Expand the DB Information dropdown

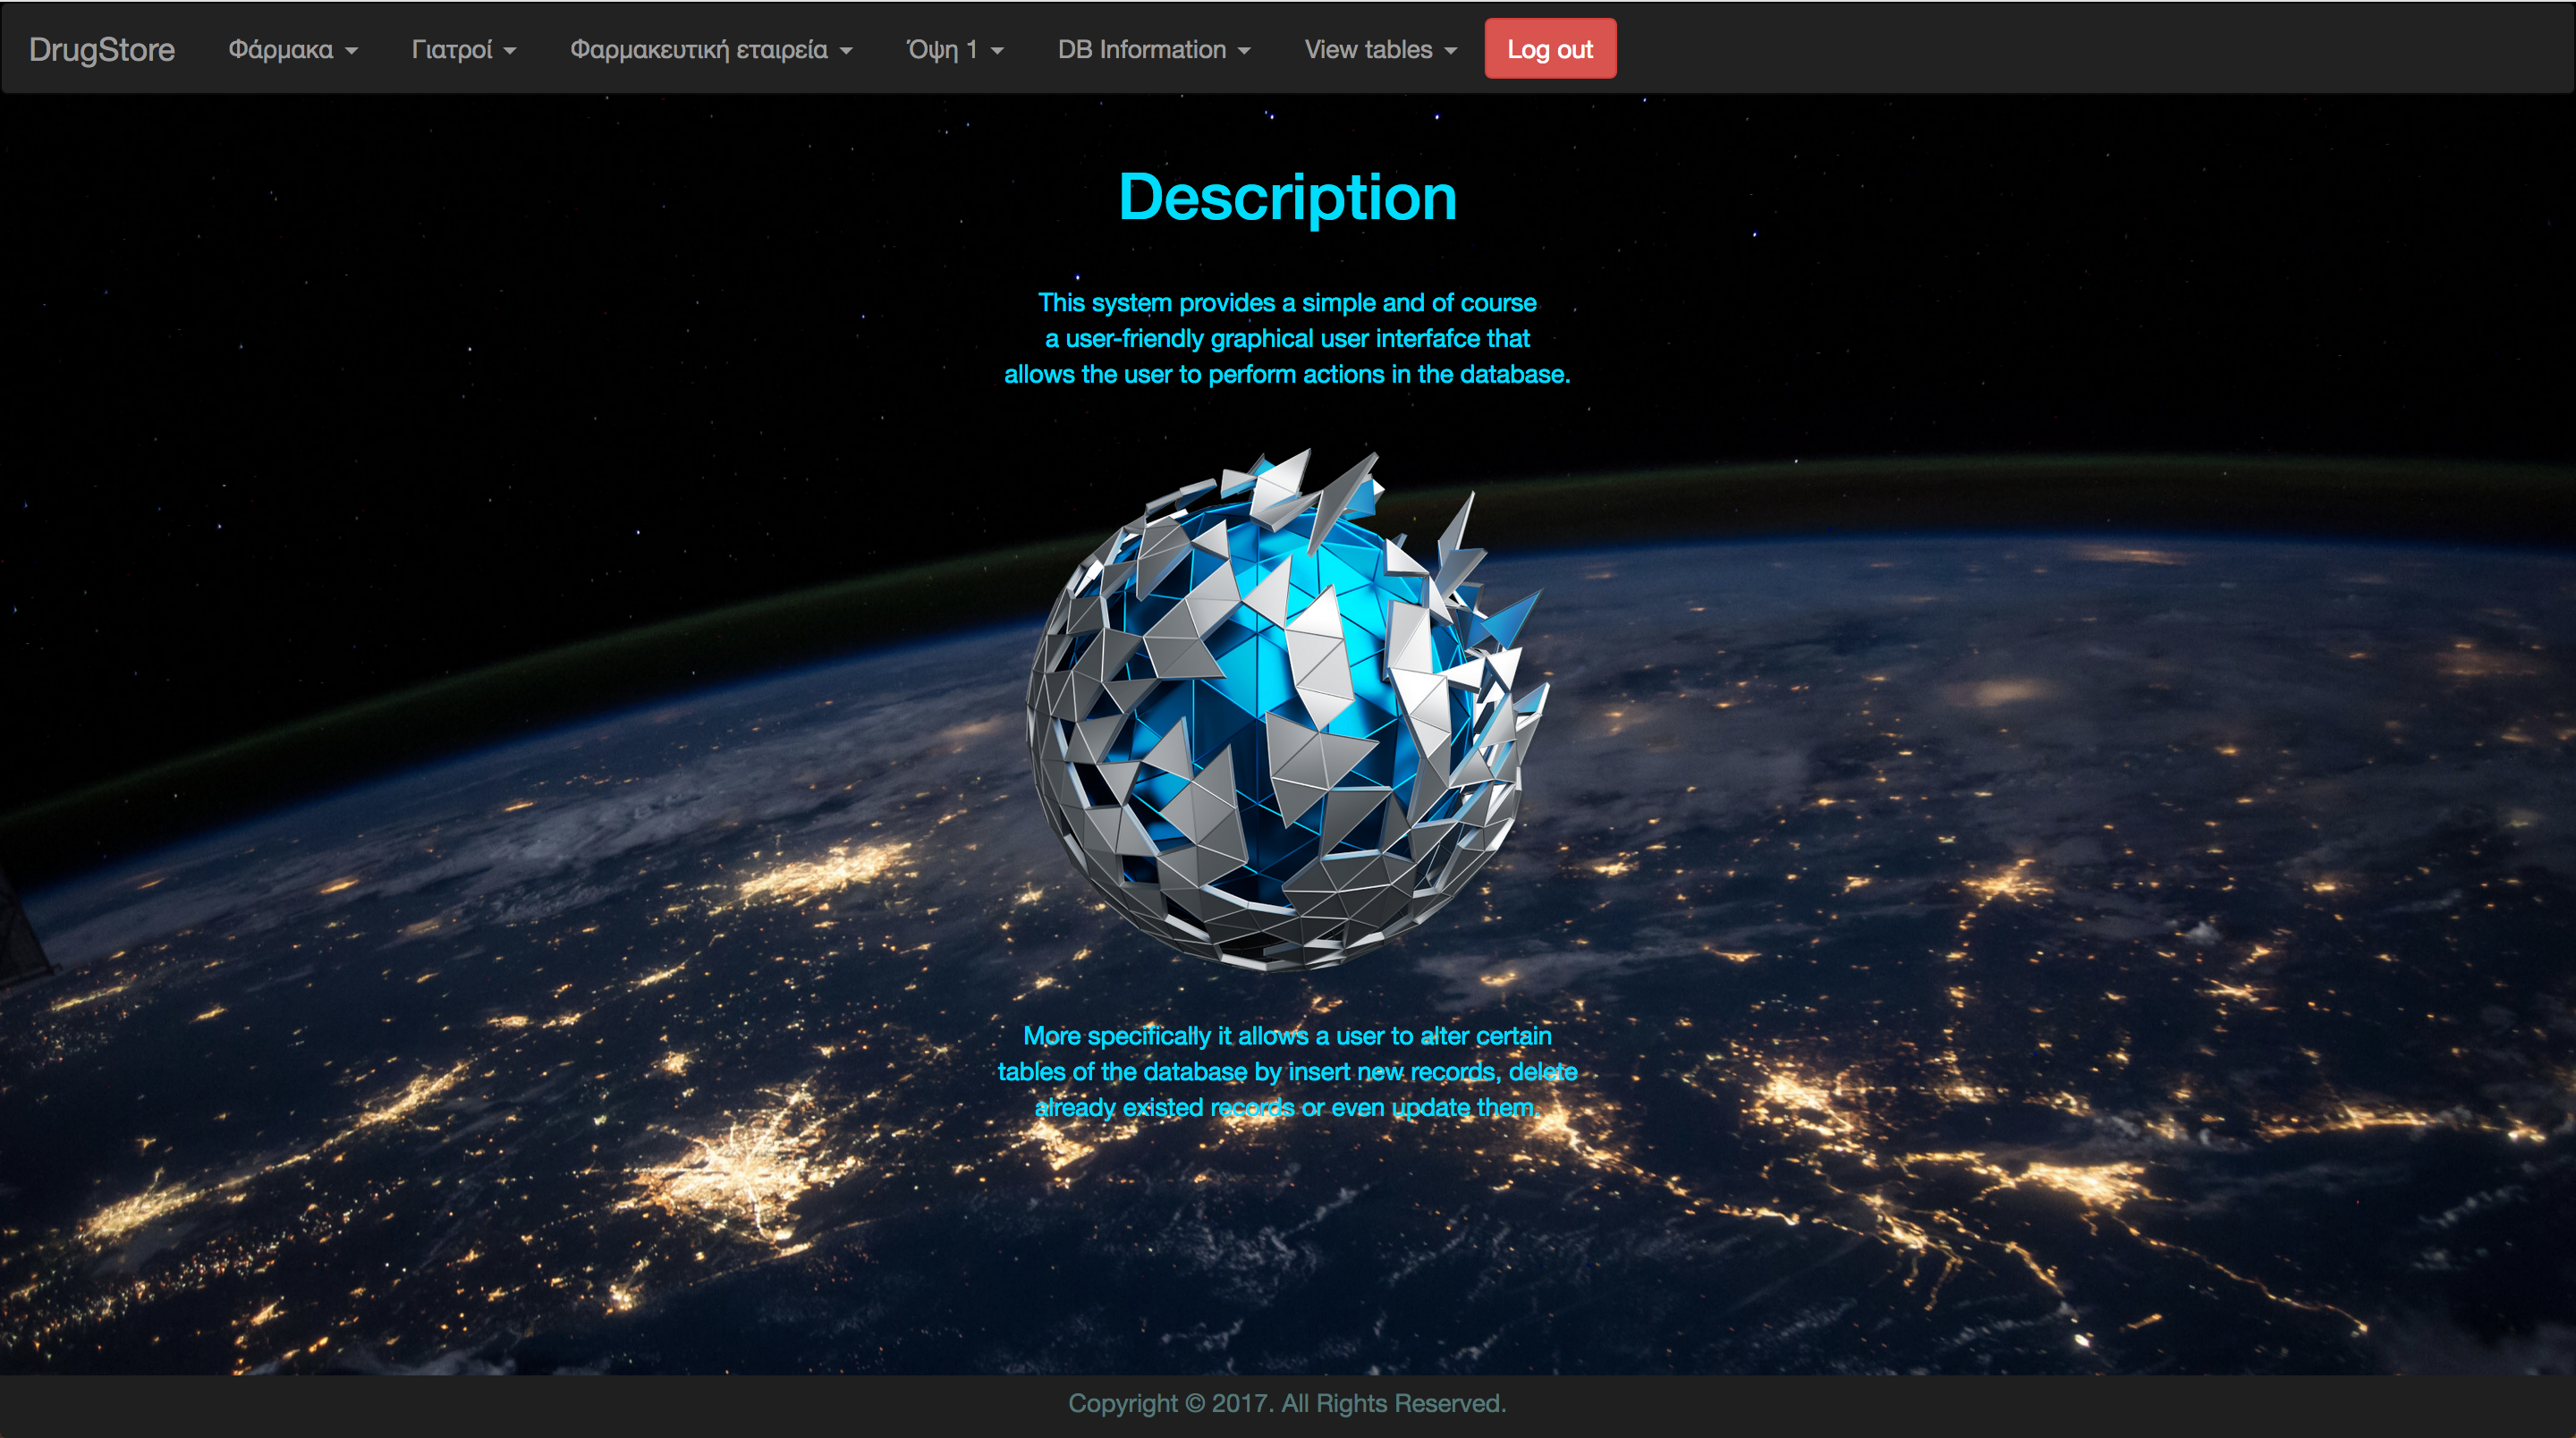tap(1142, 49)
